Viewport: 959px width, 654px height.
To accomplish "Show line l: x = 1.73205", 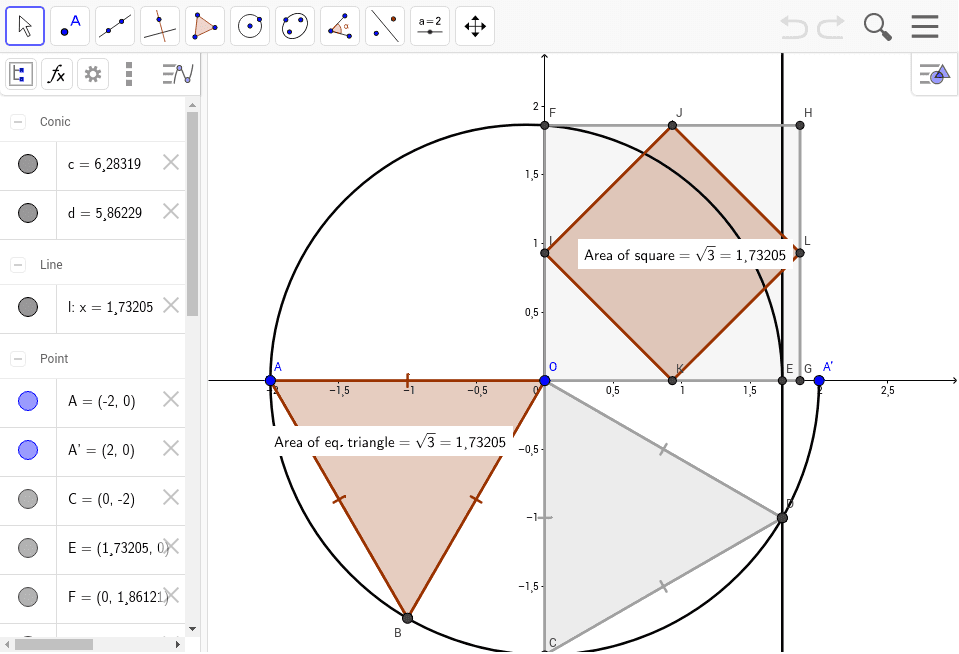I will (x=28, y=307).
